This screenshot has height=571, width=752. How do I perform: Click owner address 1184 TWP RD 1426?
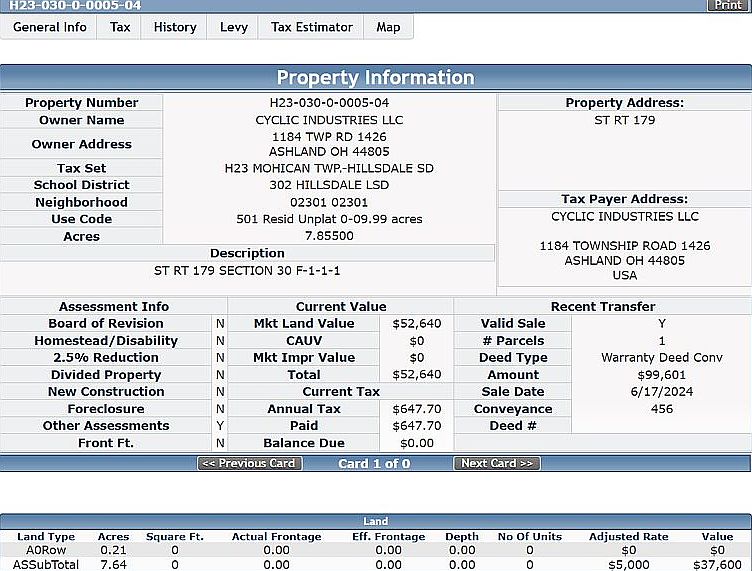point(329,137)
